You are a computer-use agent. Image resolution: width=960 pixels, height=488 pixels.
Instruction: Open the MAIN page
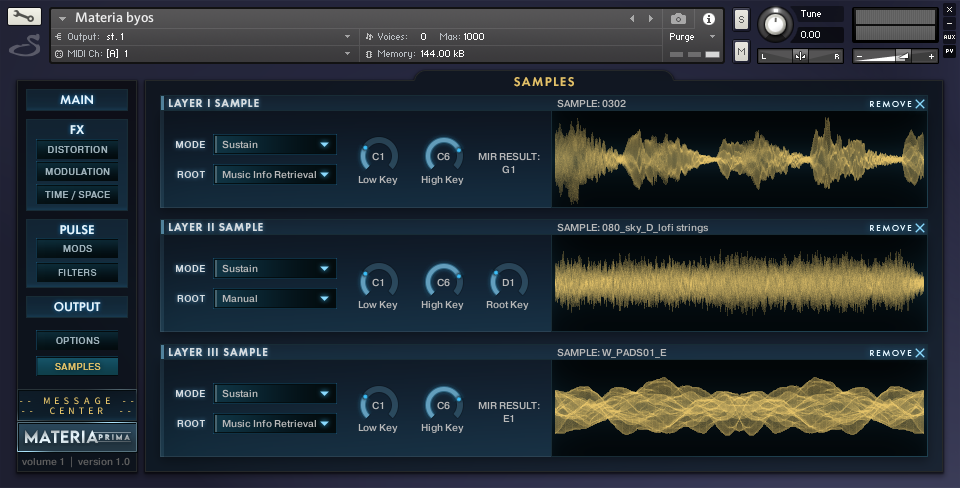pos(77,100)
